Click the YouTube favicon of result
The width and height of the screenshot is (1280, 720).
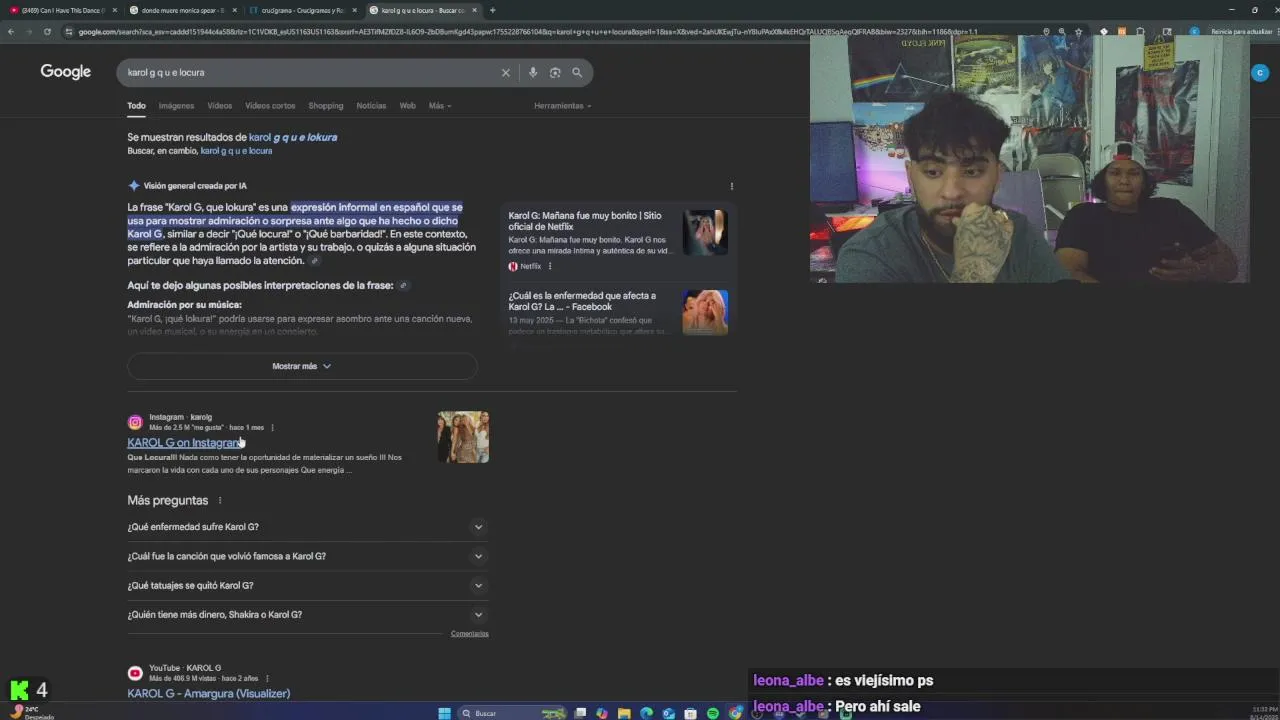pyautogui.click(x=135, y=673)
